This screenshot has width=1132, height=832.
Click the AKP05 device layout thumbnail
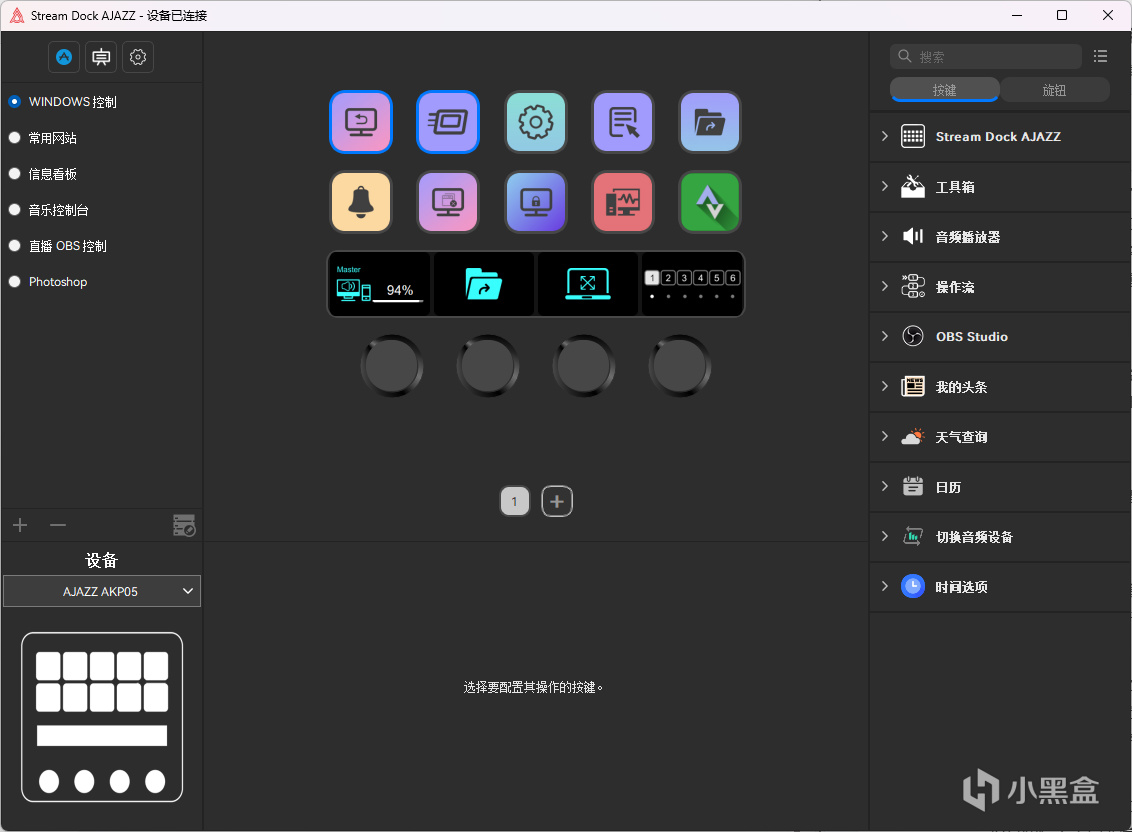(102, 717)
